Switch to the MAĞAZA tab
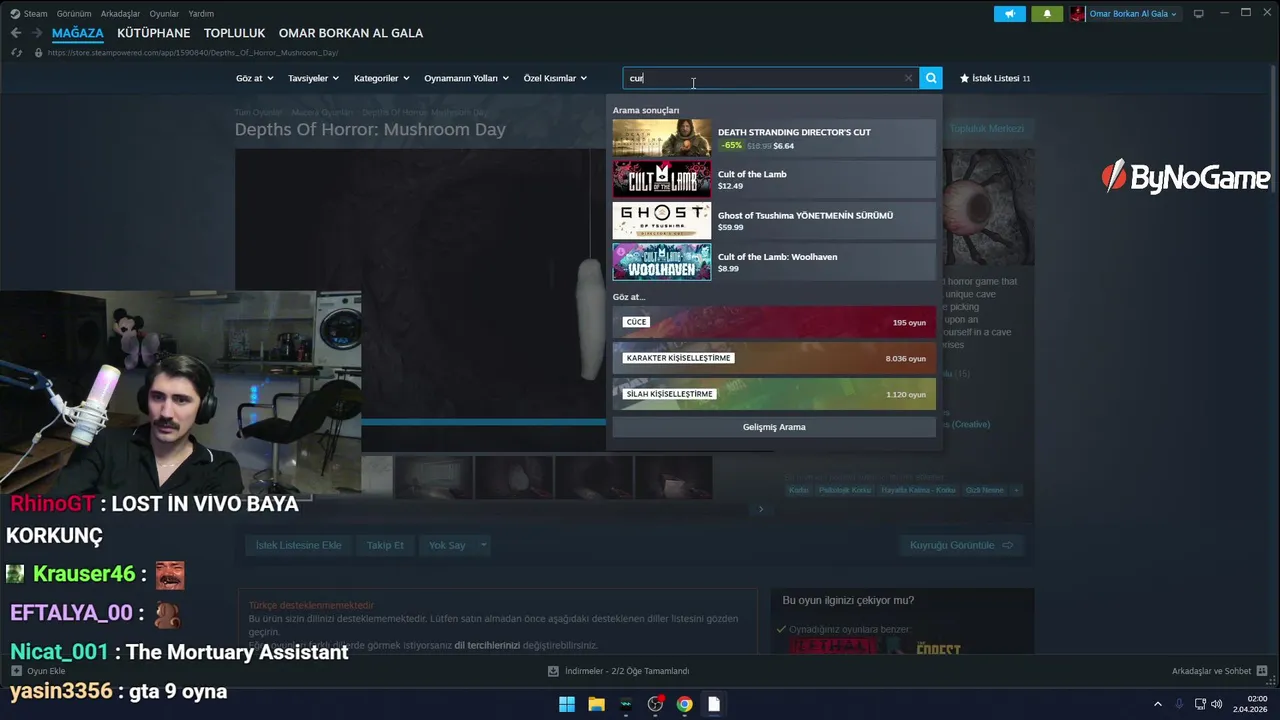1280x720 pixels. tap(78, 33)
